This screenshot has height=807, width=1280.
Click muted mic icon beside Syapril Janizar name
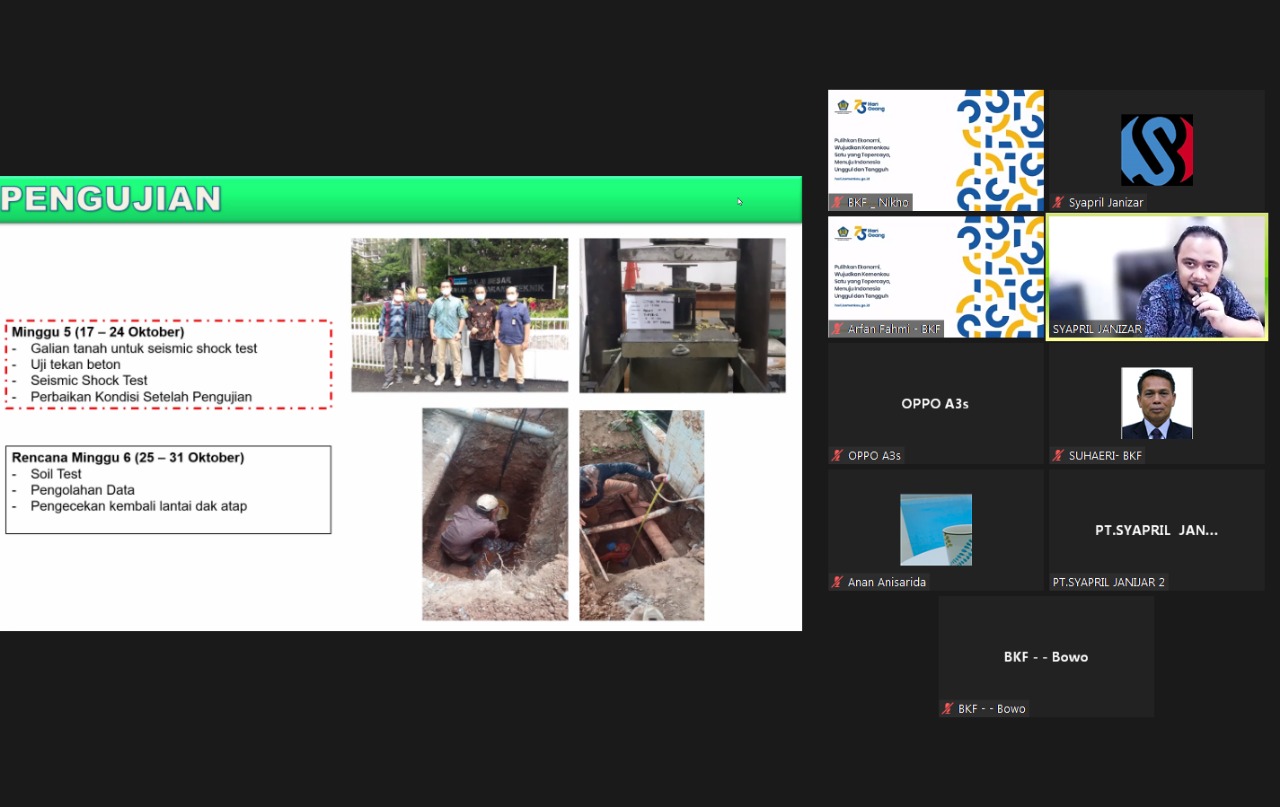[x=1058, y=203]
